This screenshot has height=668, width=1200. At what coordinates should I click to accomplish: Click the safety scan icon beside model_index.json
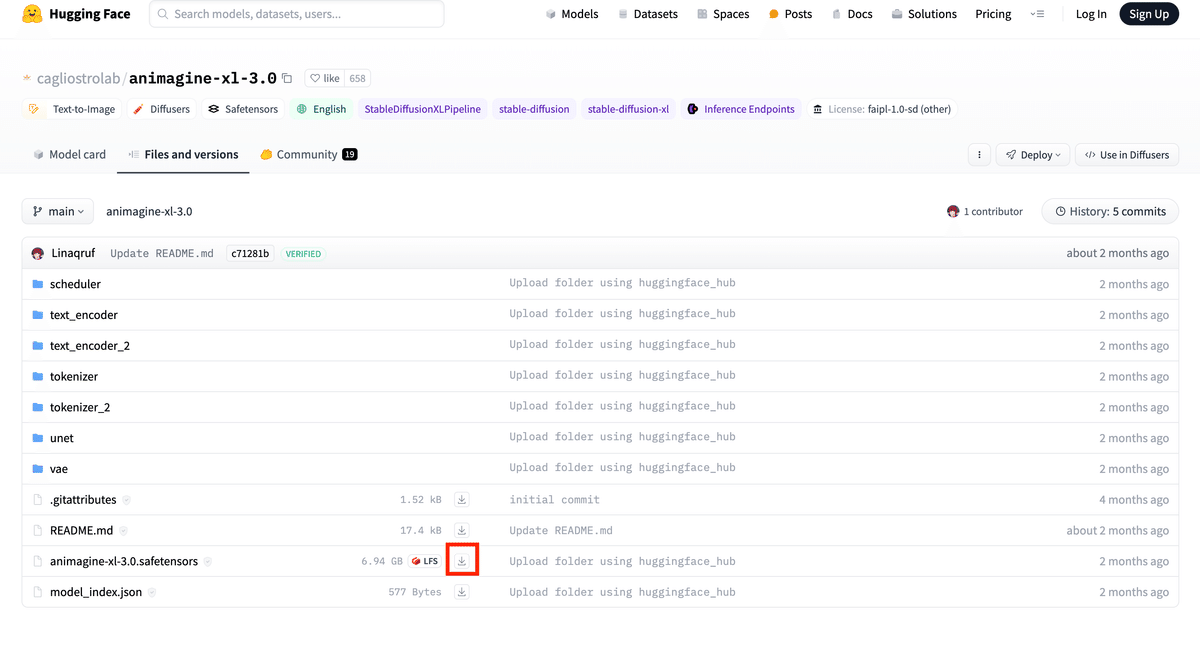point(152,593)
